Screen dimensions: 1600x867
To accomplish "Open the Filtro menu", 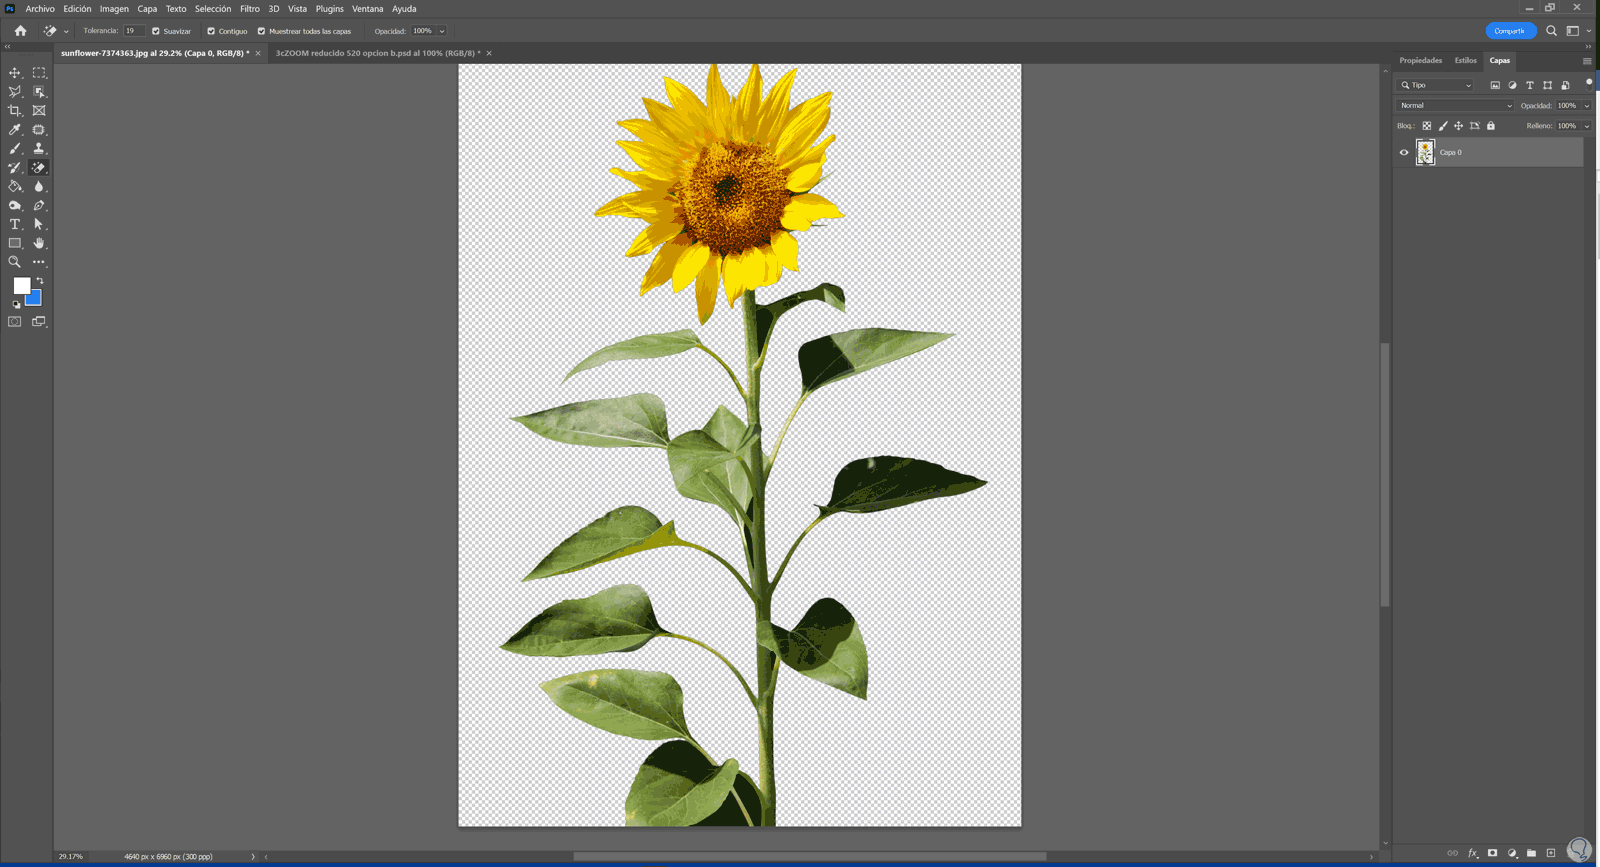I will point(250,9).
